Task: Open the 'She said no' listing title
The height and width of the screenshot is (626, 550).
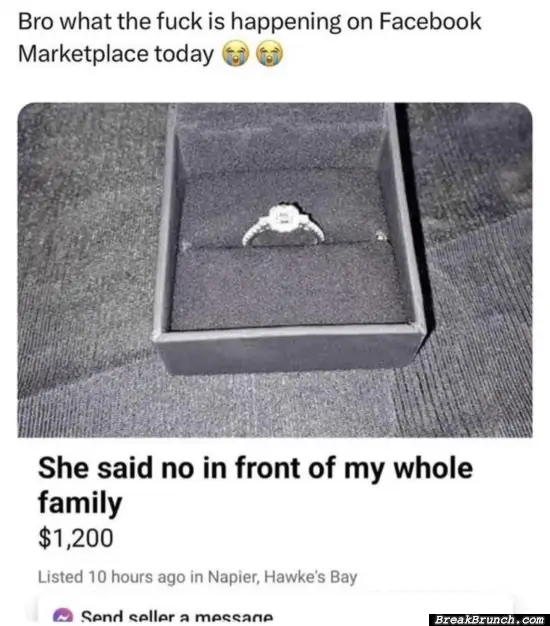Action: [x=255, y=485]
